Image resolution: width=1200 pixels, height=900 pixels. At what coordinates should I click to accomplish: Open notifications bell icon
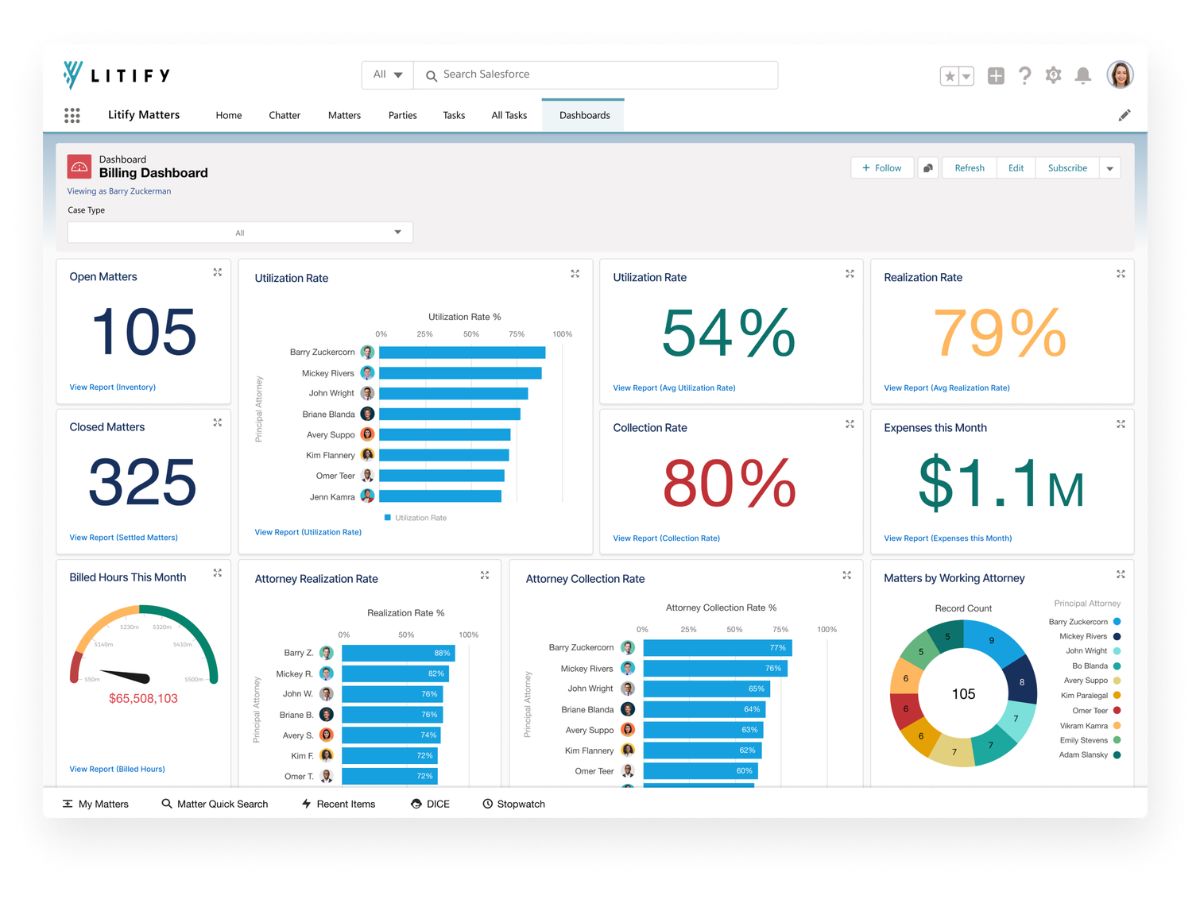[x=1083, y=75]
